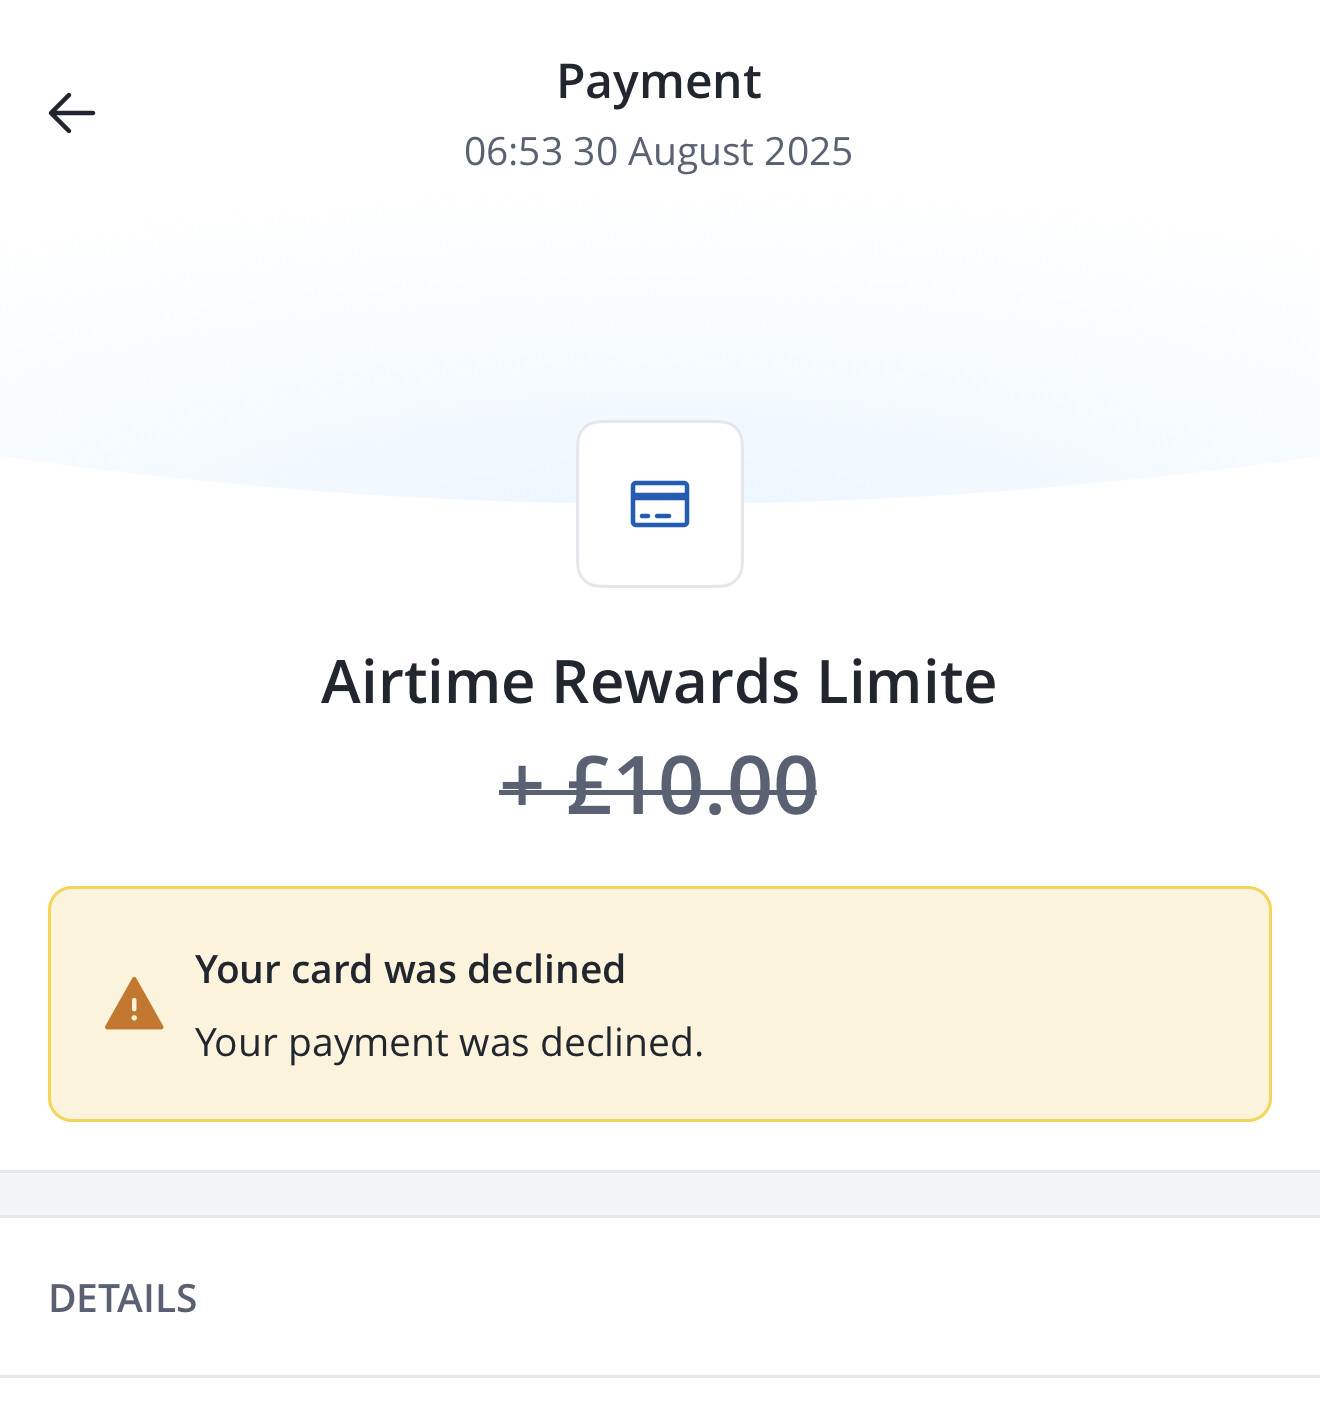Select the "Payment" page title
This screenshot has width=1320, height=1424.
pyautogui.click(x=659, y=82)
